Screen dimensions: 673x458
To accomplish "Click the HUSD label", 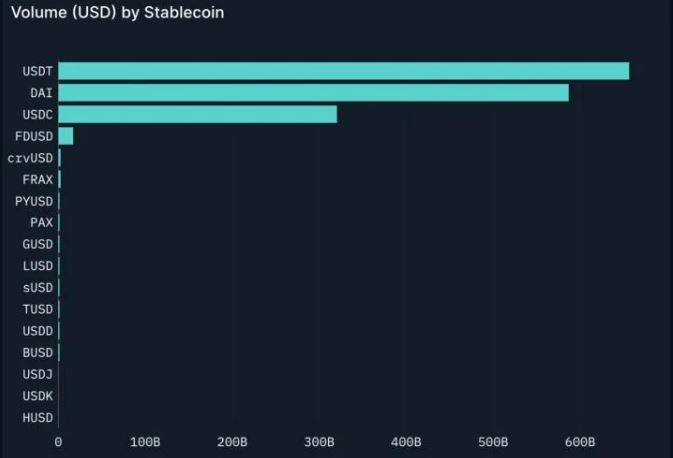I will click(37, 418).
